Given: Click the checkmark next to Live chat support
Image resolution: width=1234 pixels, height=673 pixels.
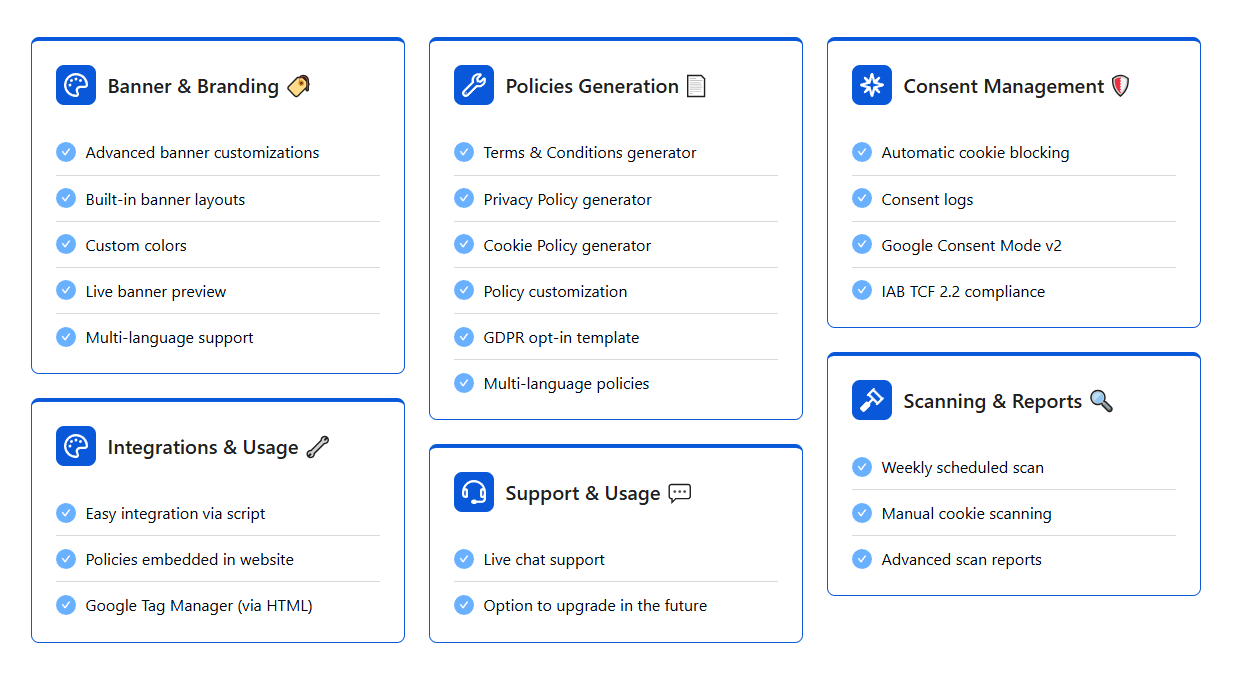Looking at the screenshot, I should tap(464, 559).
